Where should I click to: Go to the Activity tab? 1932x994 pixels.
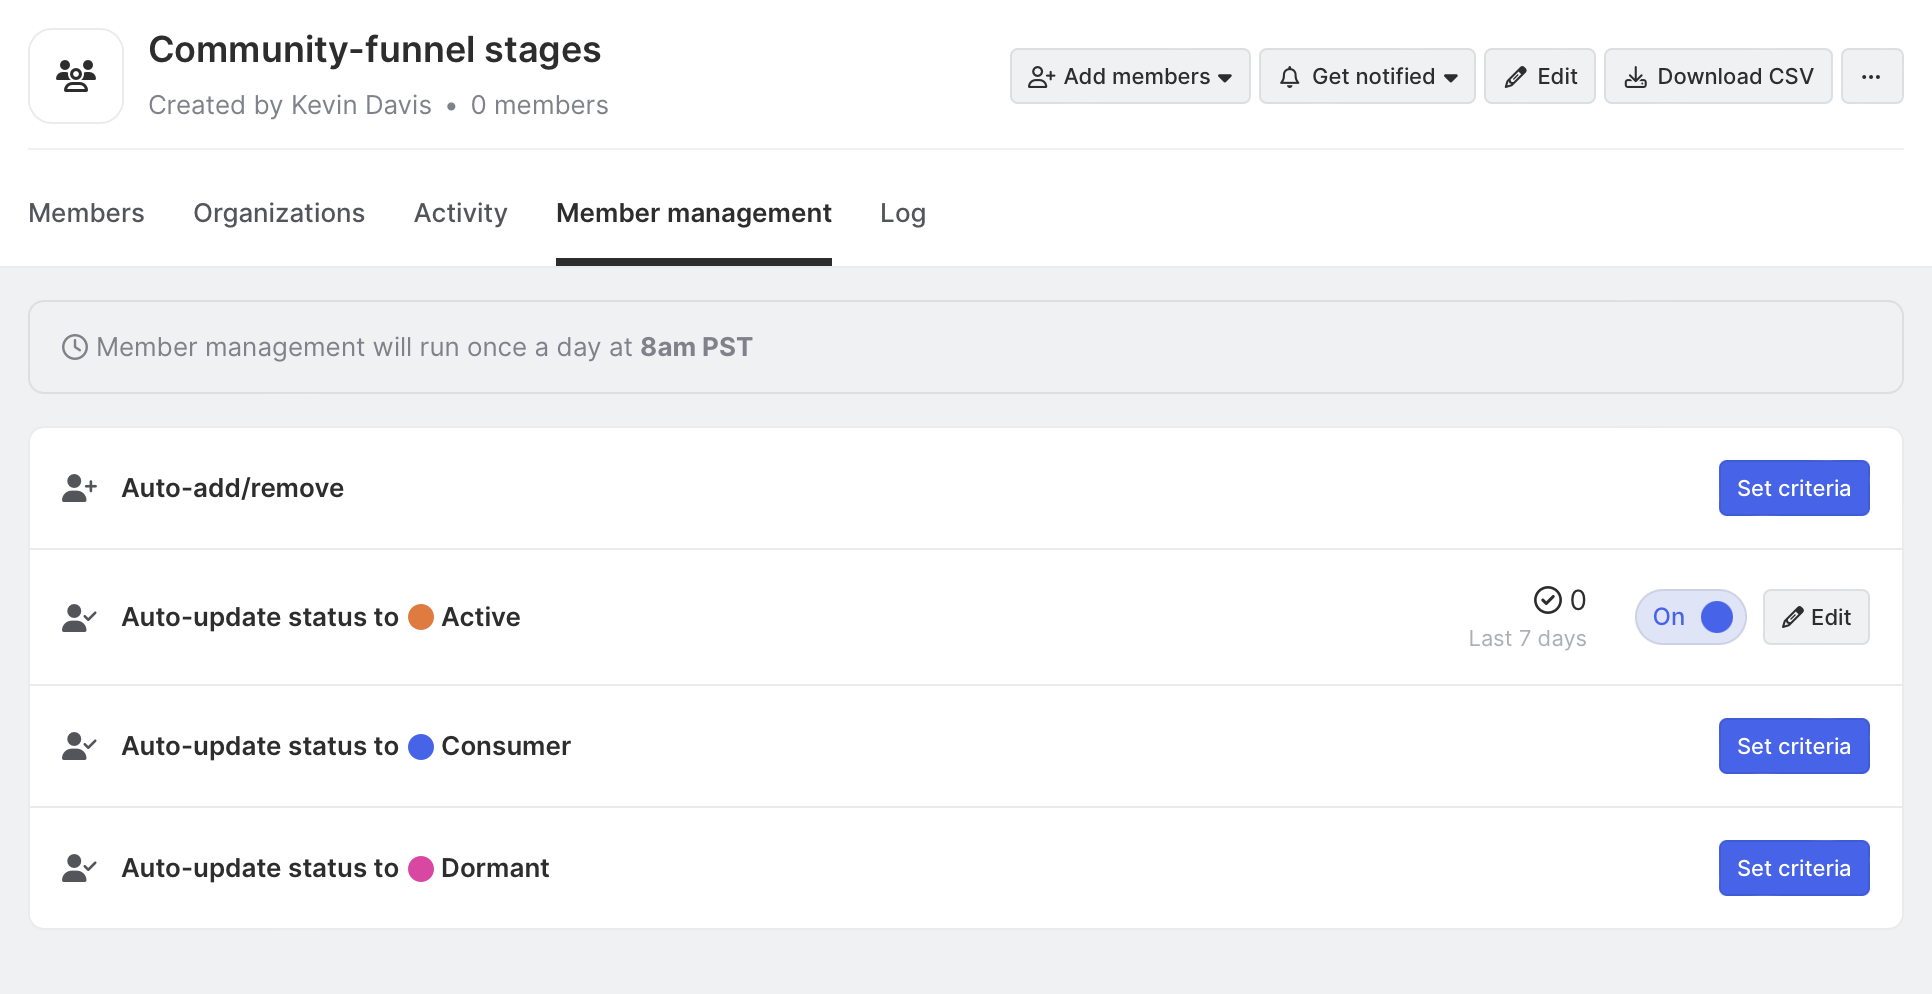(461, 213)
